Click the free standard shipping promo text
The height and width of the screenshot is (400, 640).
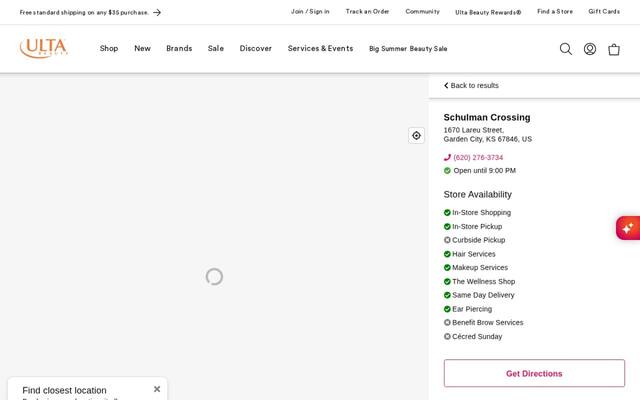tap(84, 13)
